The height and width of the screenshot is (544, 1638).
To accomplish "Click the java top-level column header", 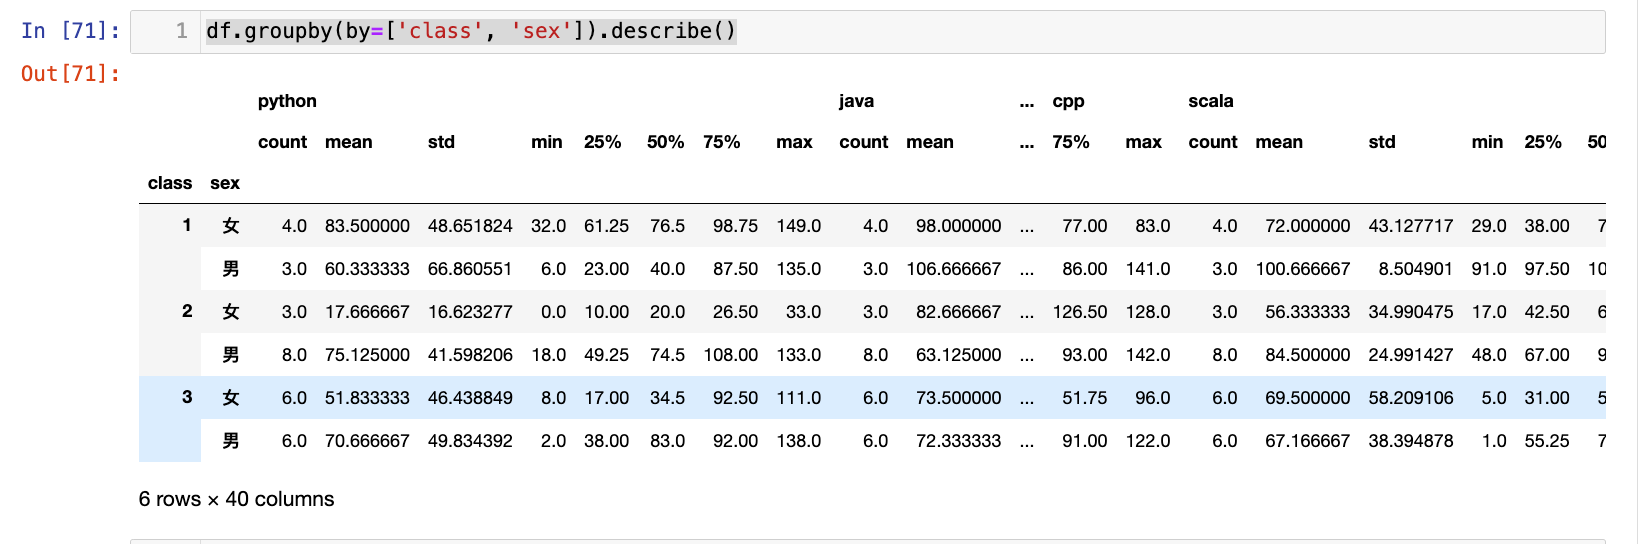I will [856, 101].
